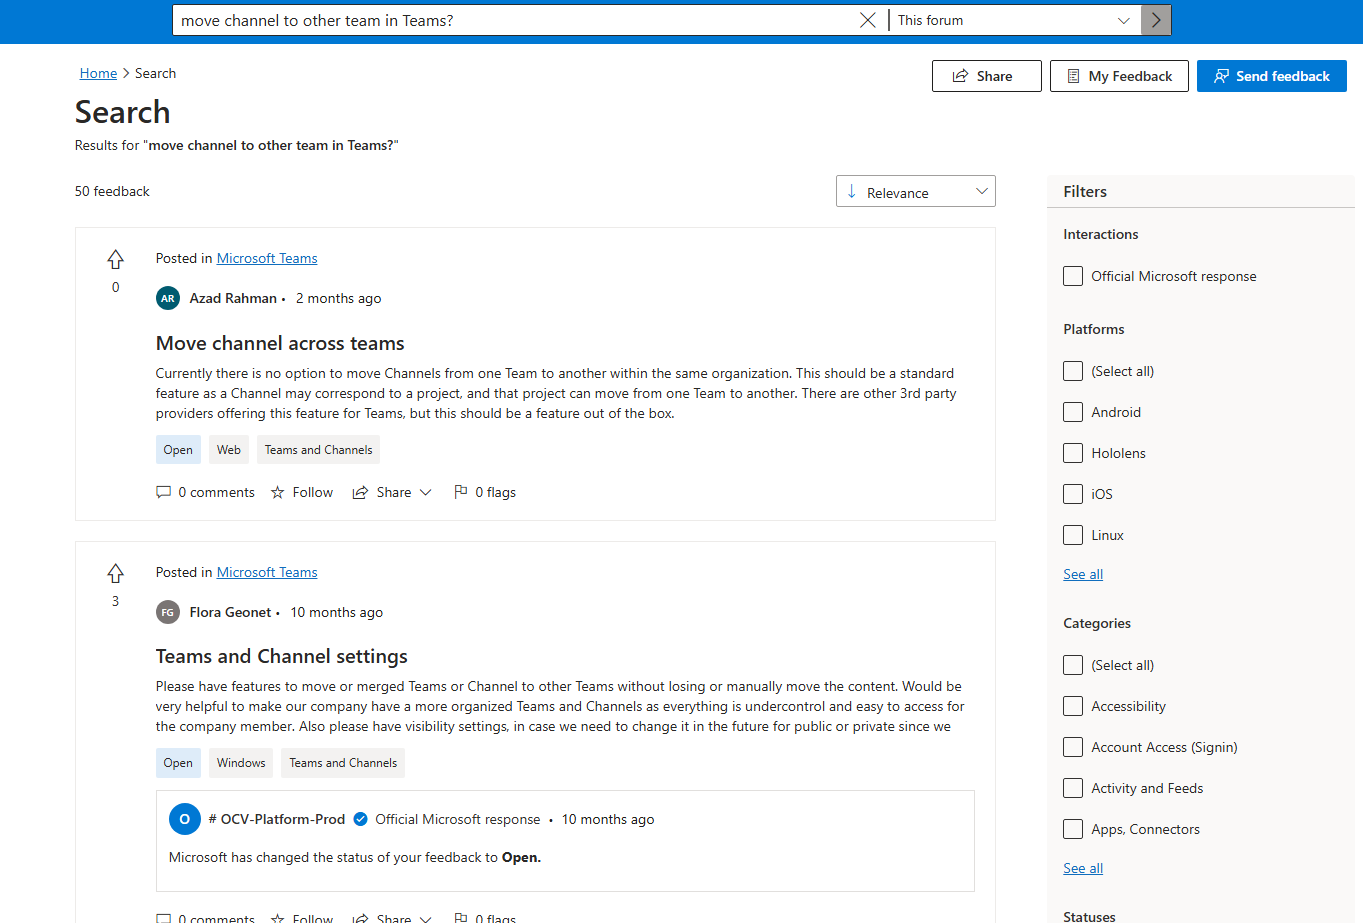Click the Open status tag on first post
This screenshot has width=1363, height=923.
coord(178,450)
